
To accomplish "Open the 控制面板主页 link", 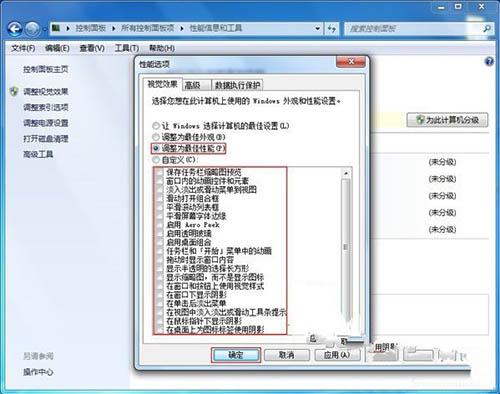I will (x=46, y=69).
